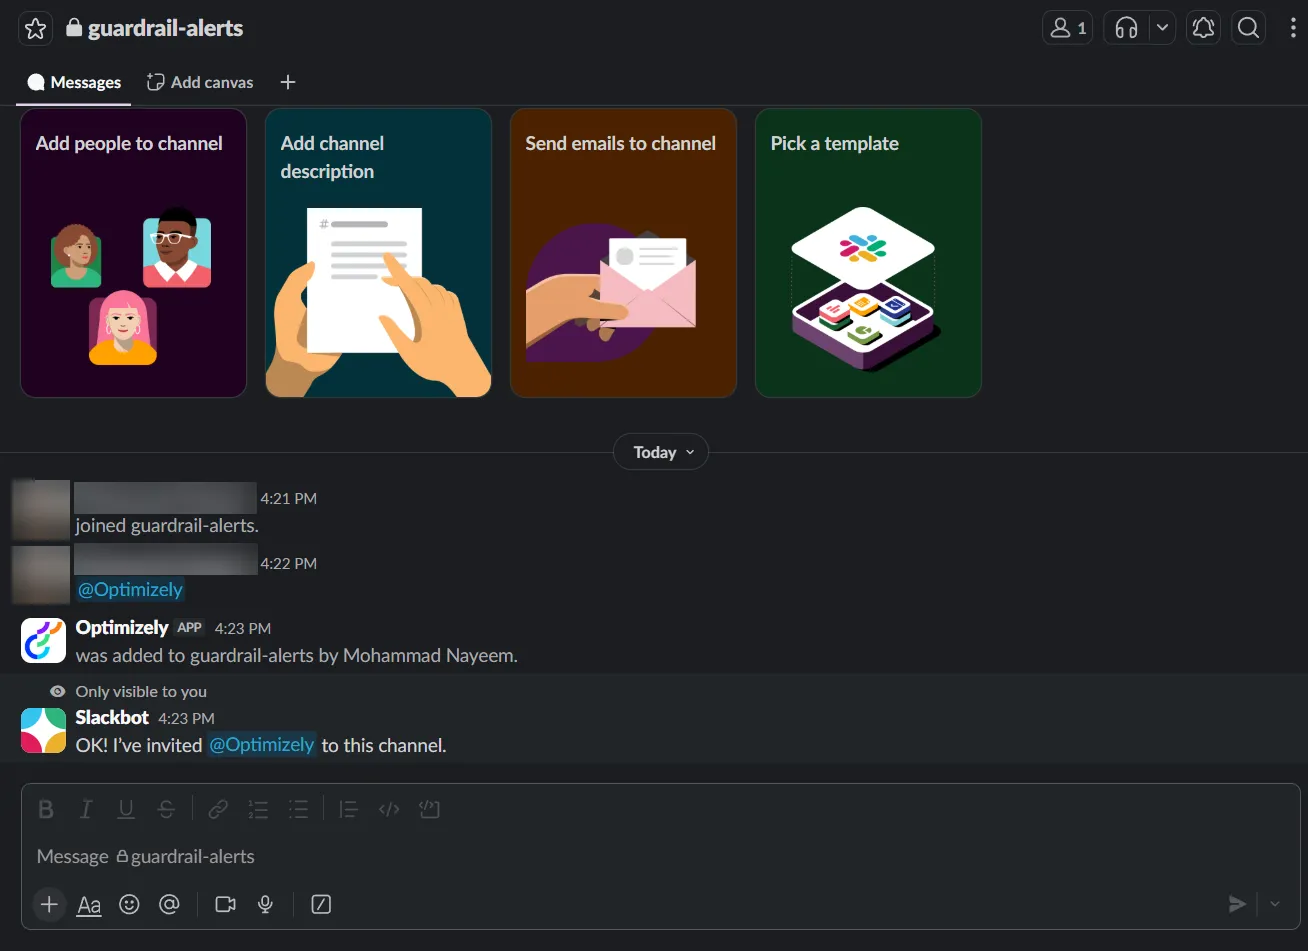This screenshot has width=1308, height=951.
Task: Toggle italic formatting
Action: click(86, 809)
